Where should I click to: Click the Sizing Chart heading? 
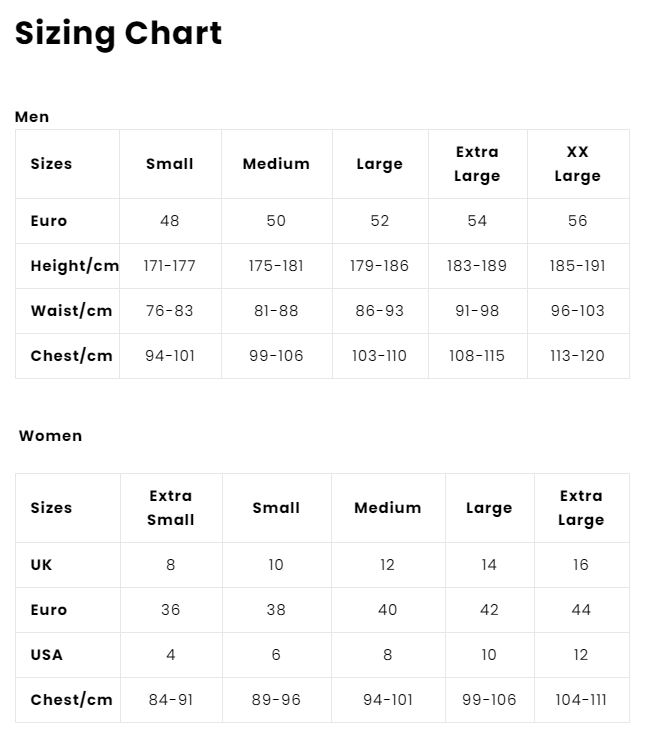[x=118, y=34]
